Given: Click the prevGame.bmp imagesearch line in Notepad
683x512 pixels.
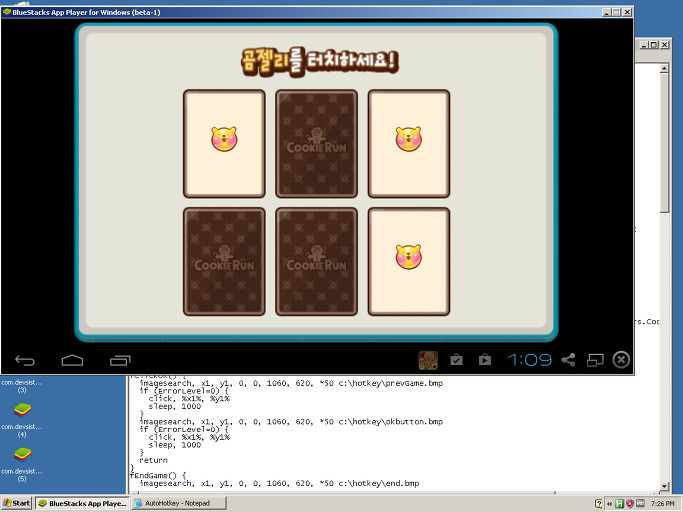Looking at the screenshot, I should (x=291, y=383).
